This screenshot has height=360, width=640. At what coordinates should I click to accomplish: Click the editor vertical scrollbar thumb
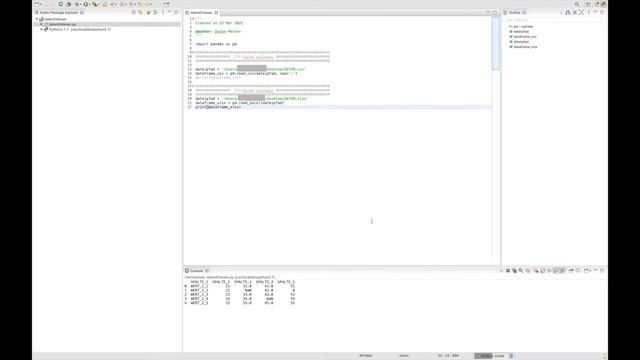click(496, 43)
